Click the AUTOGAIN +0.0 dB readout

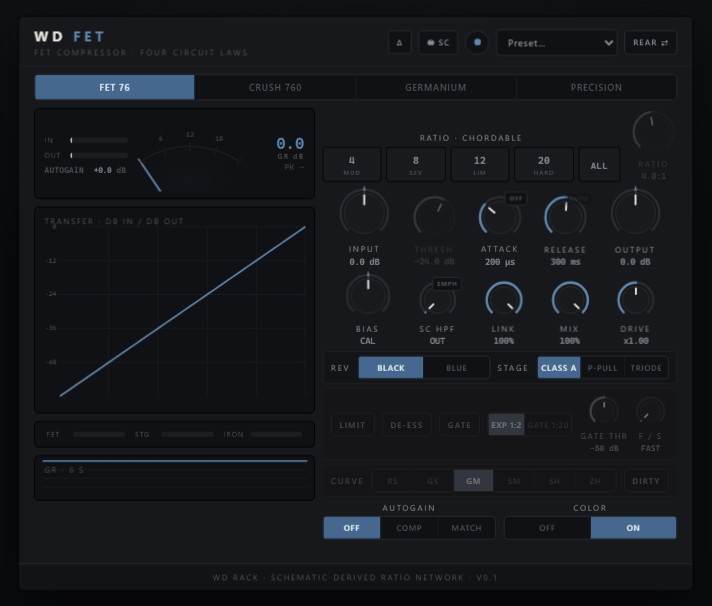(x=85, y=170)
